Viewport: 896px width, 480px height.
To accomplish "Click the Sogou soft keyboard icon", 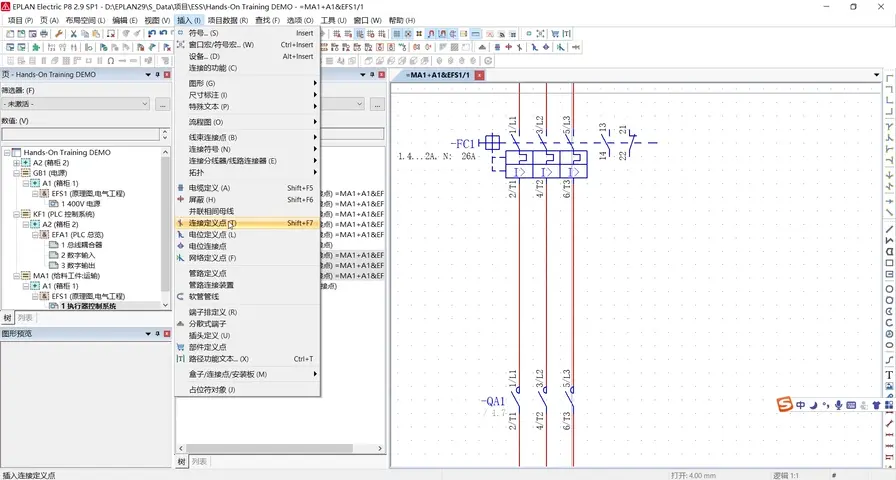I will pos(851,405).
